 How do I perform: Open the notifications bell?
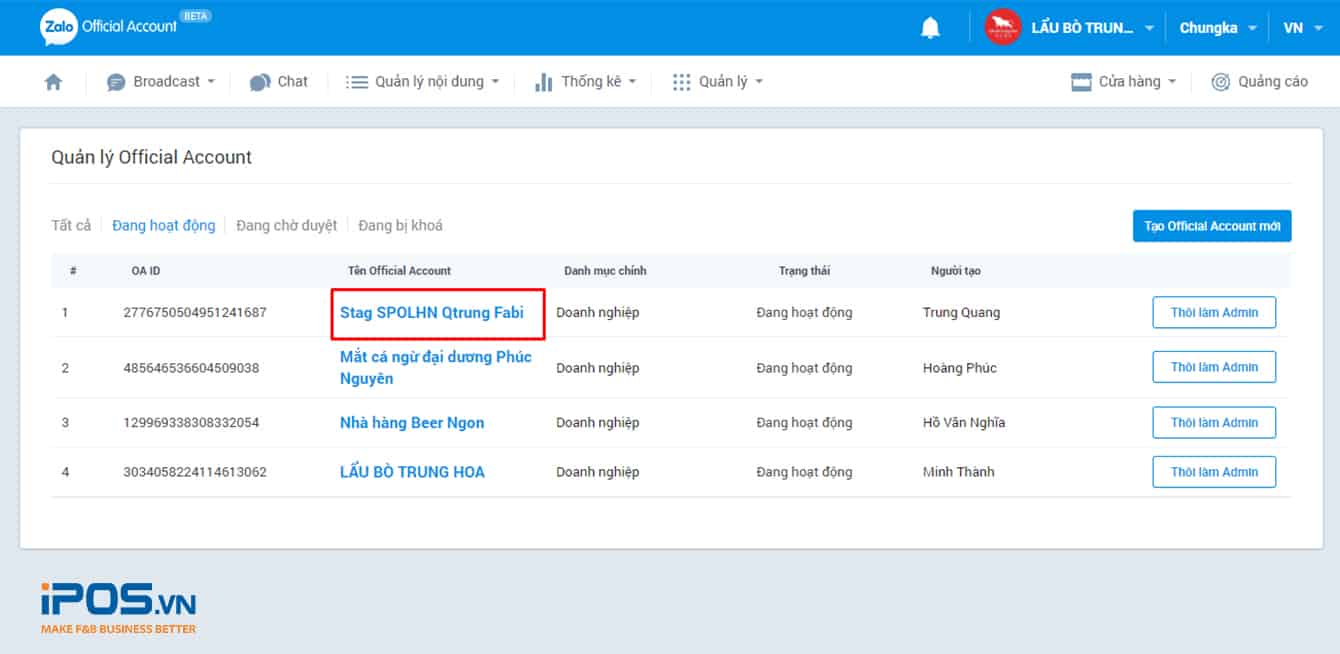pyautogui.click(x=929, y=27)
